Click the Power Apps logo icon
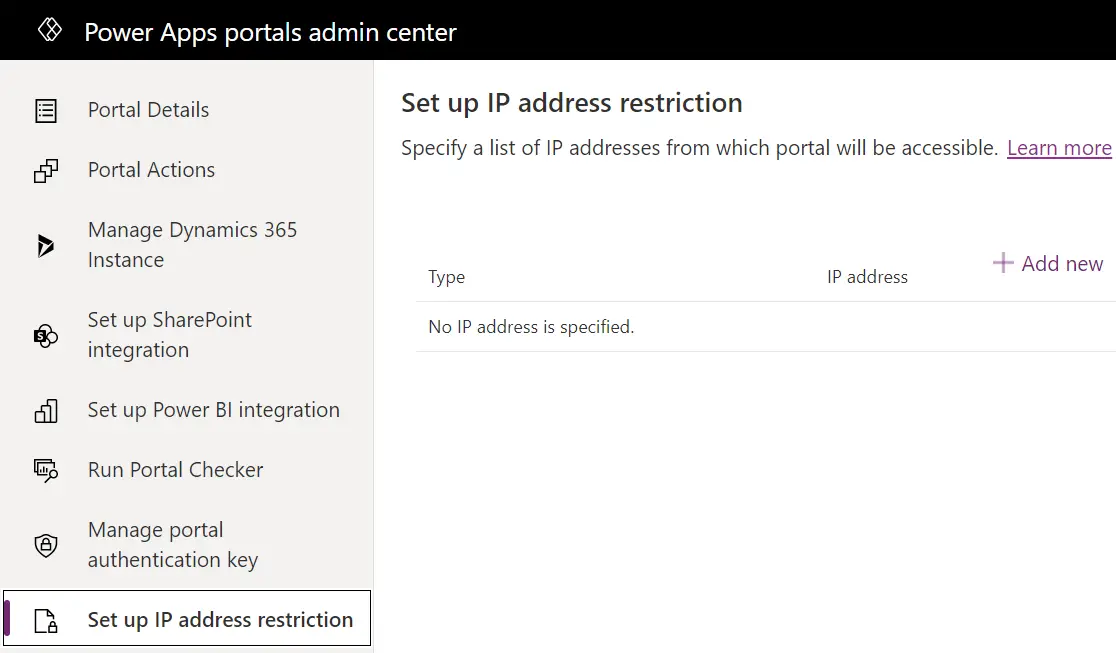The image size is (1116, 653). click(x=50, y=30)
